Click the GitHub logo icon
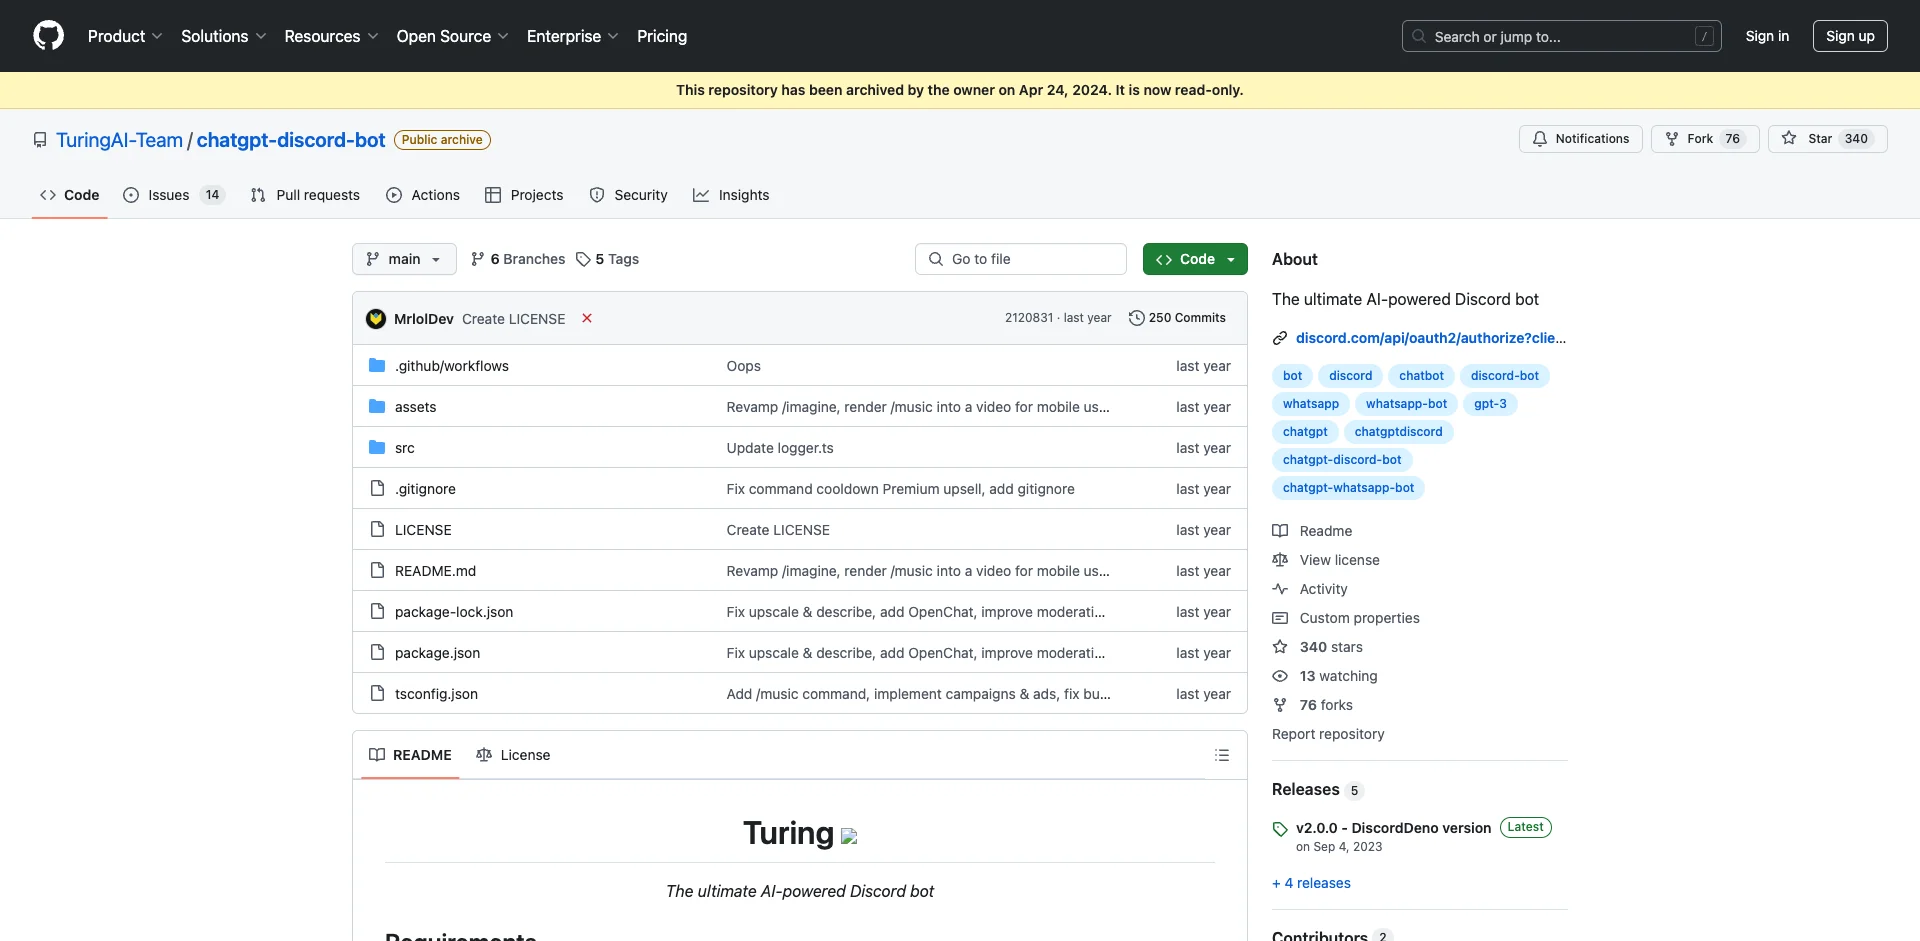 [x=48, y=36]
